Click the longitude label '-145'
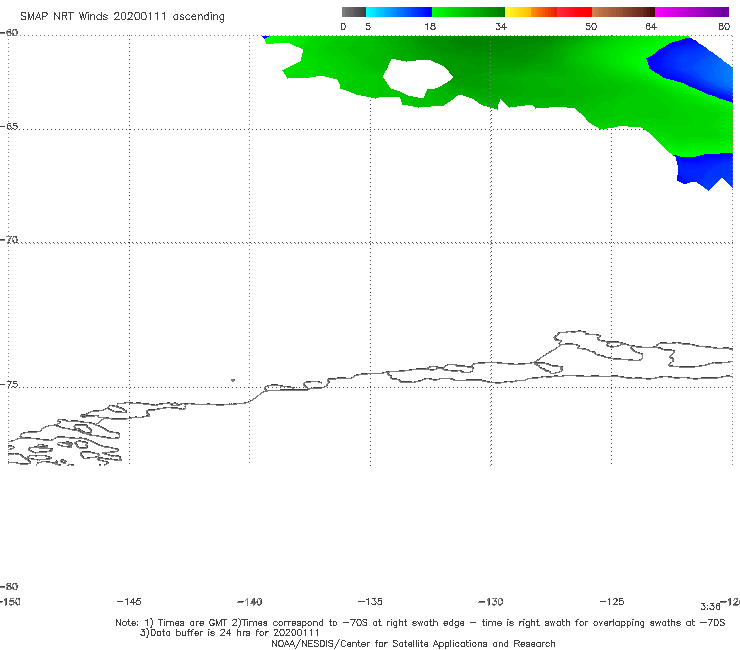740x650 pixels. point(129,601)
